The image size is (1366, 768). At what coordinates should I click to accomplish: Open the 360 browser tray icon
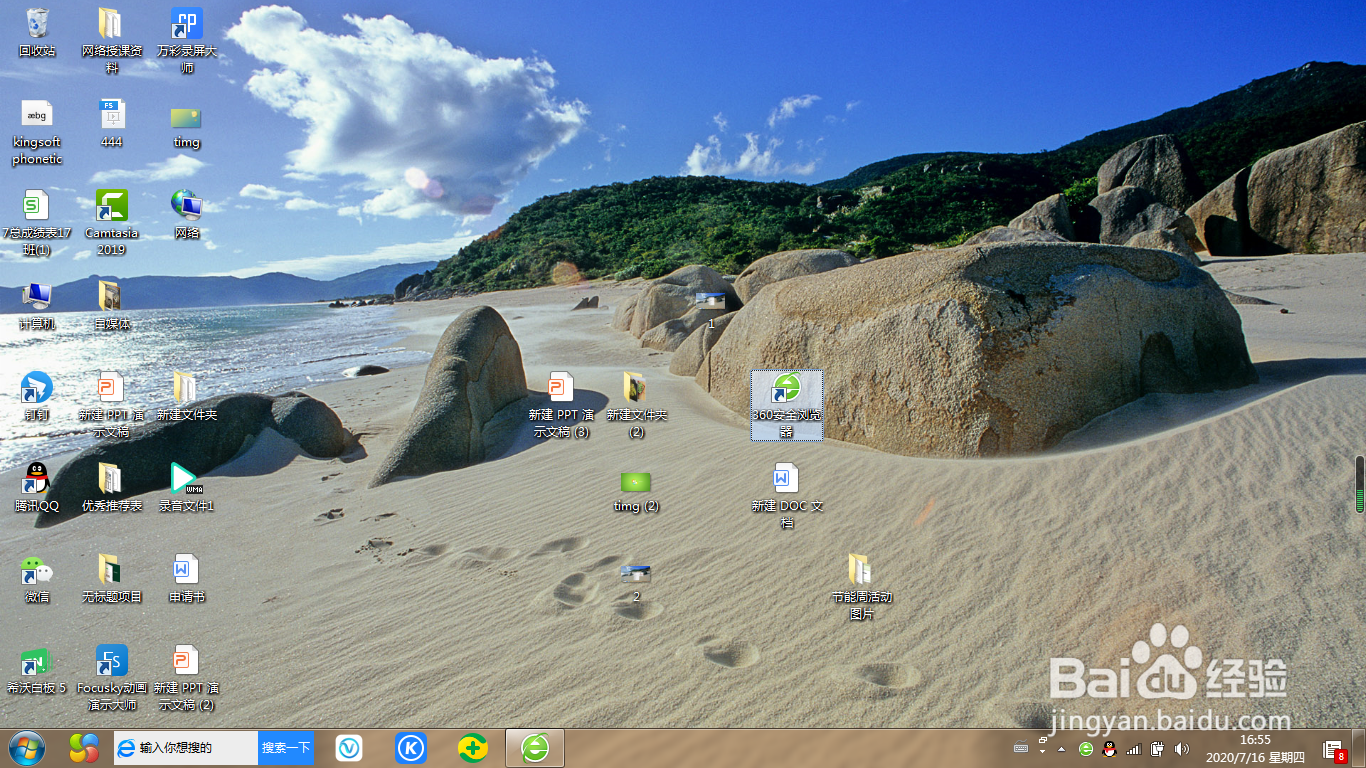1086,748
